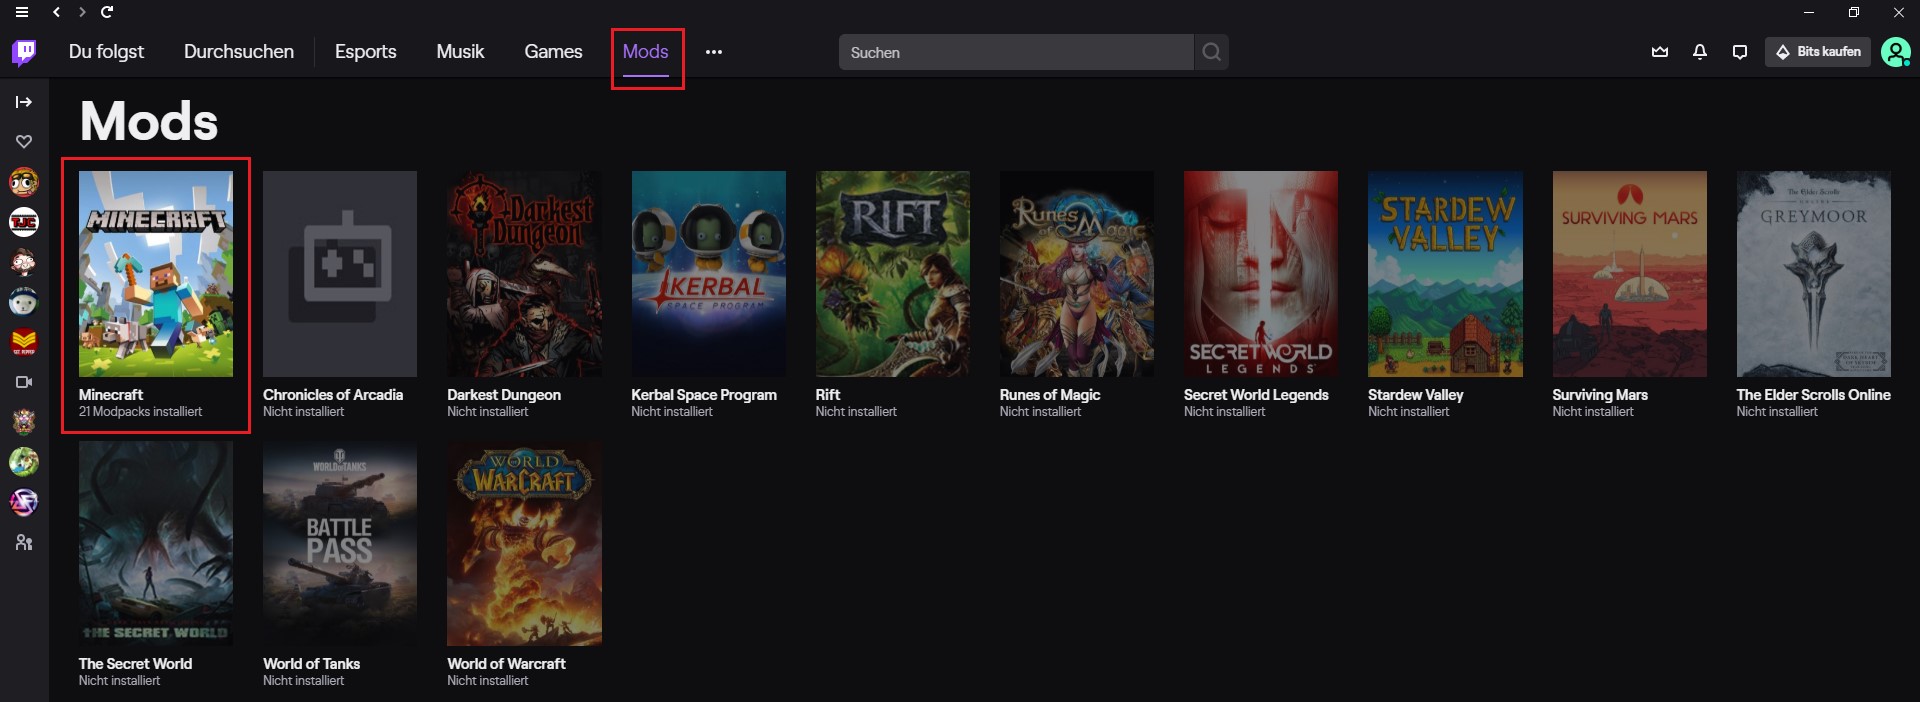Screen dimensions: 1920x702
Task: Open the purple star logo channel avatar
Action: 24,502
